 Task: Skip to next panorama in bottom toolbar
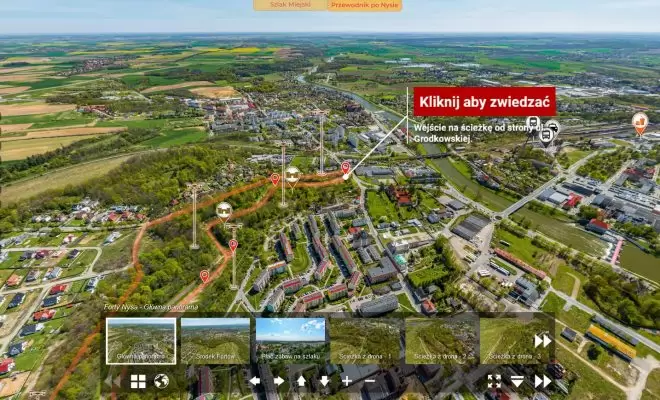pos(542,381)
